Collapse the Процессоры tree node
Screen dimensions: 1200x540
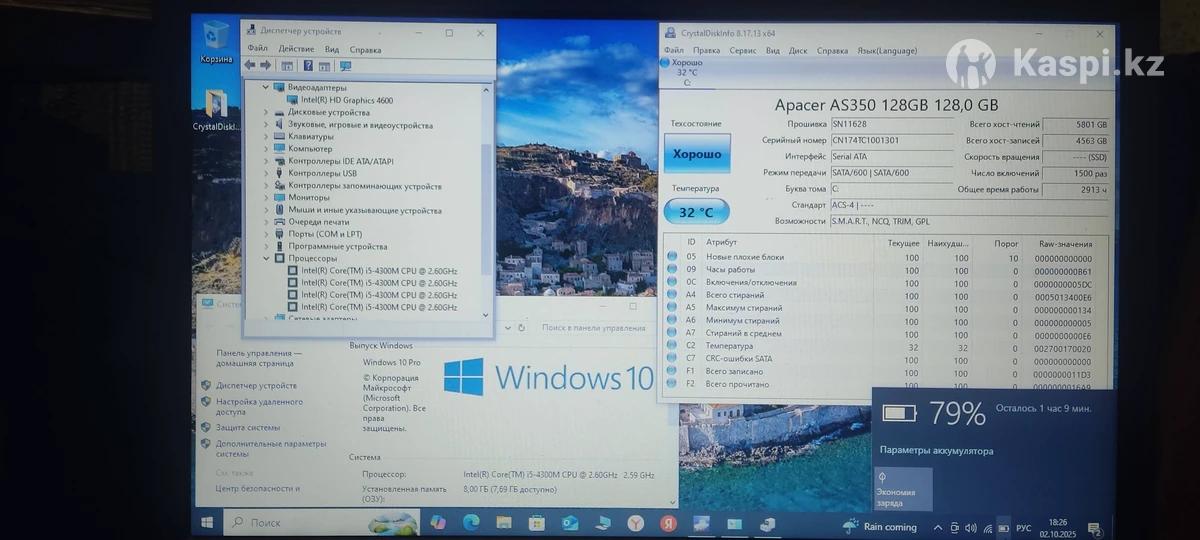click(266, 258)
